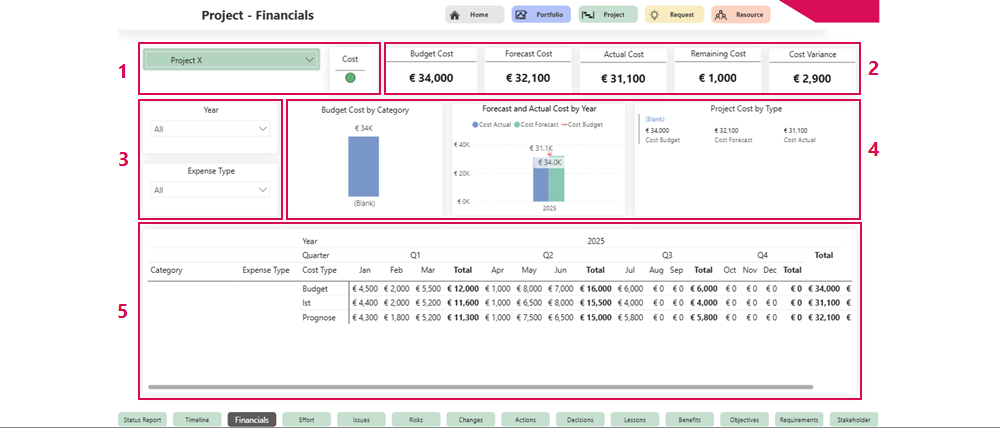Click the Cost Variance card
The image size is (1000, 428).
[812, 68]
